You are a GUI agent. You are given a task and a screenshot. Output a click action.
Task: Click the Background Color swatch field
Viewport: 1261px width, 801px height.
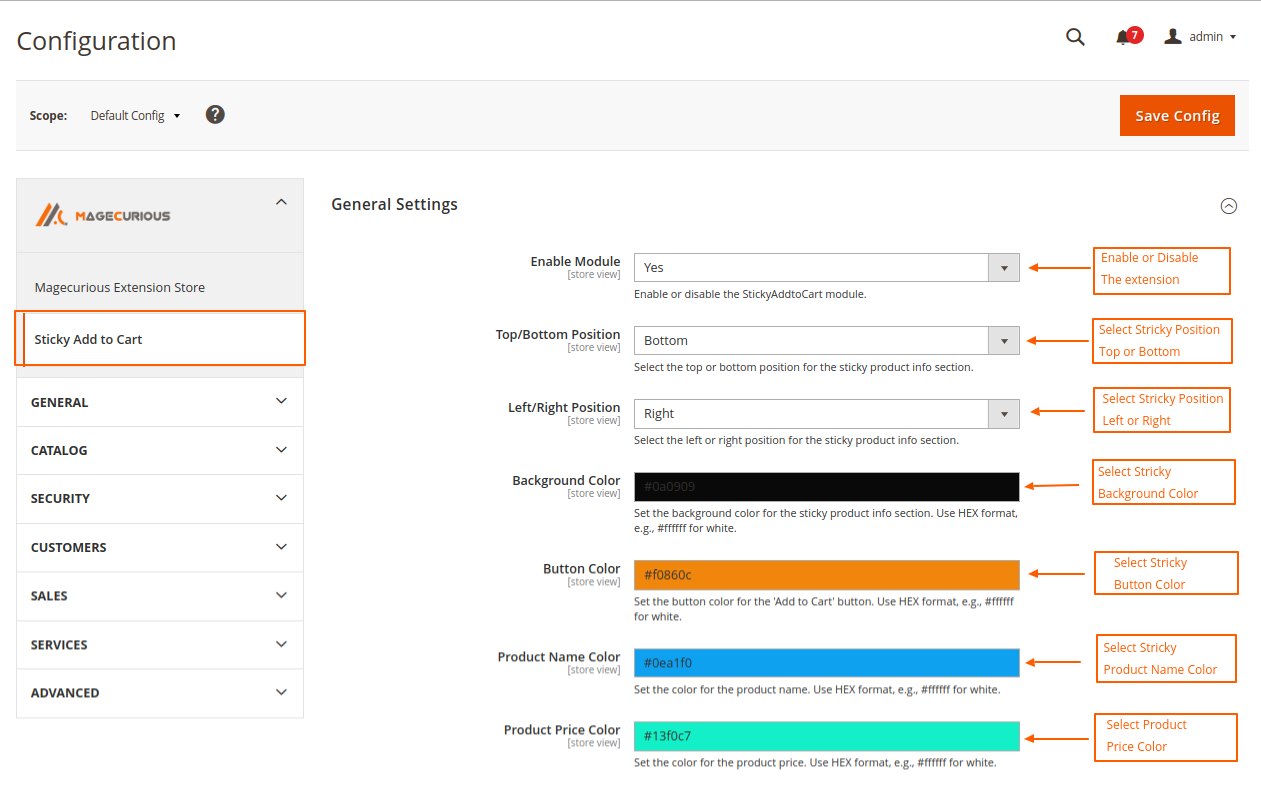coord(826,487)
